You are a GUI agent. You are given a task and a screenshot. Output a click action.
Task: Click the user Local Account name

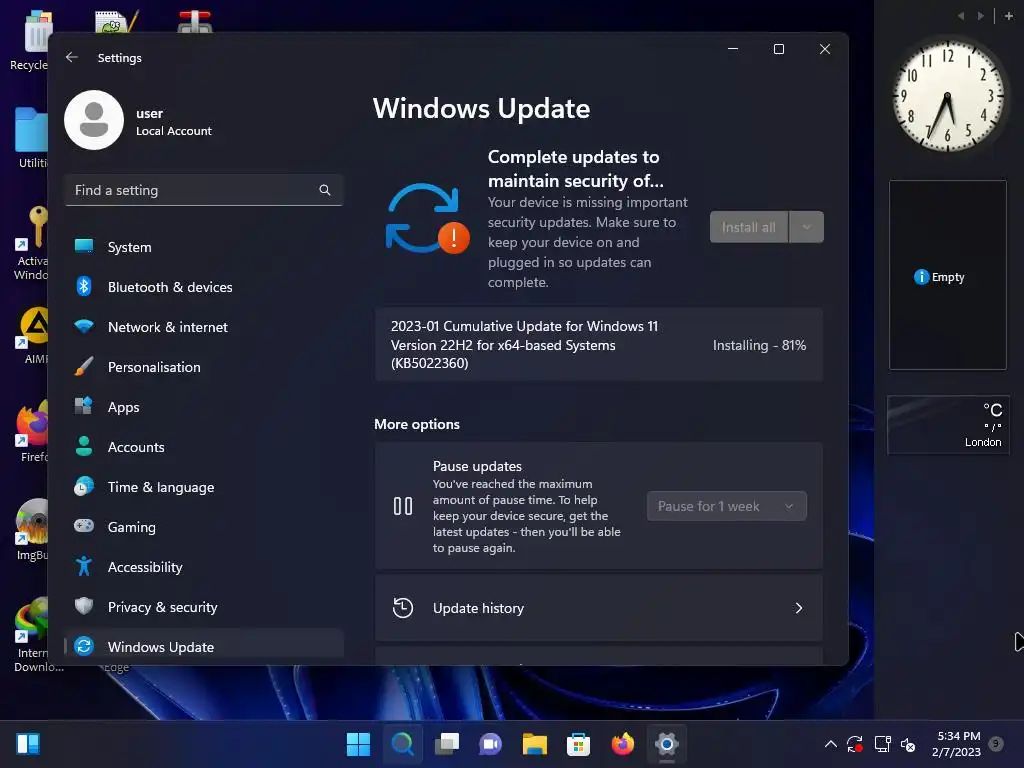(x=174, y=121)
